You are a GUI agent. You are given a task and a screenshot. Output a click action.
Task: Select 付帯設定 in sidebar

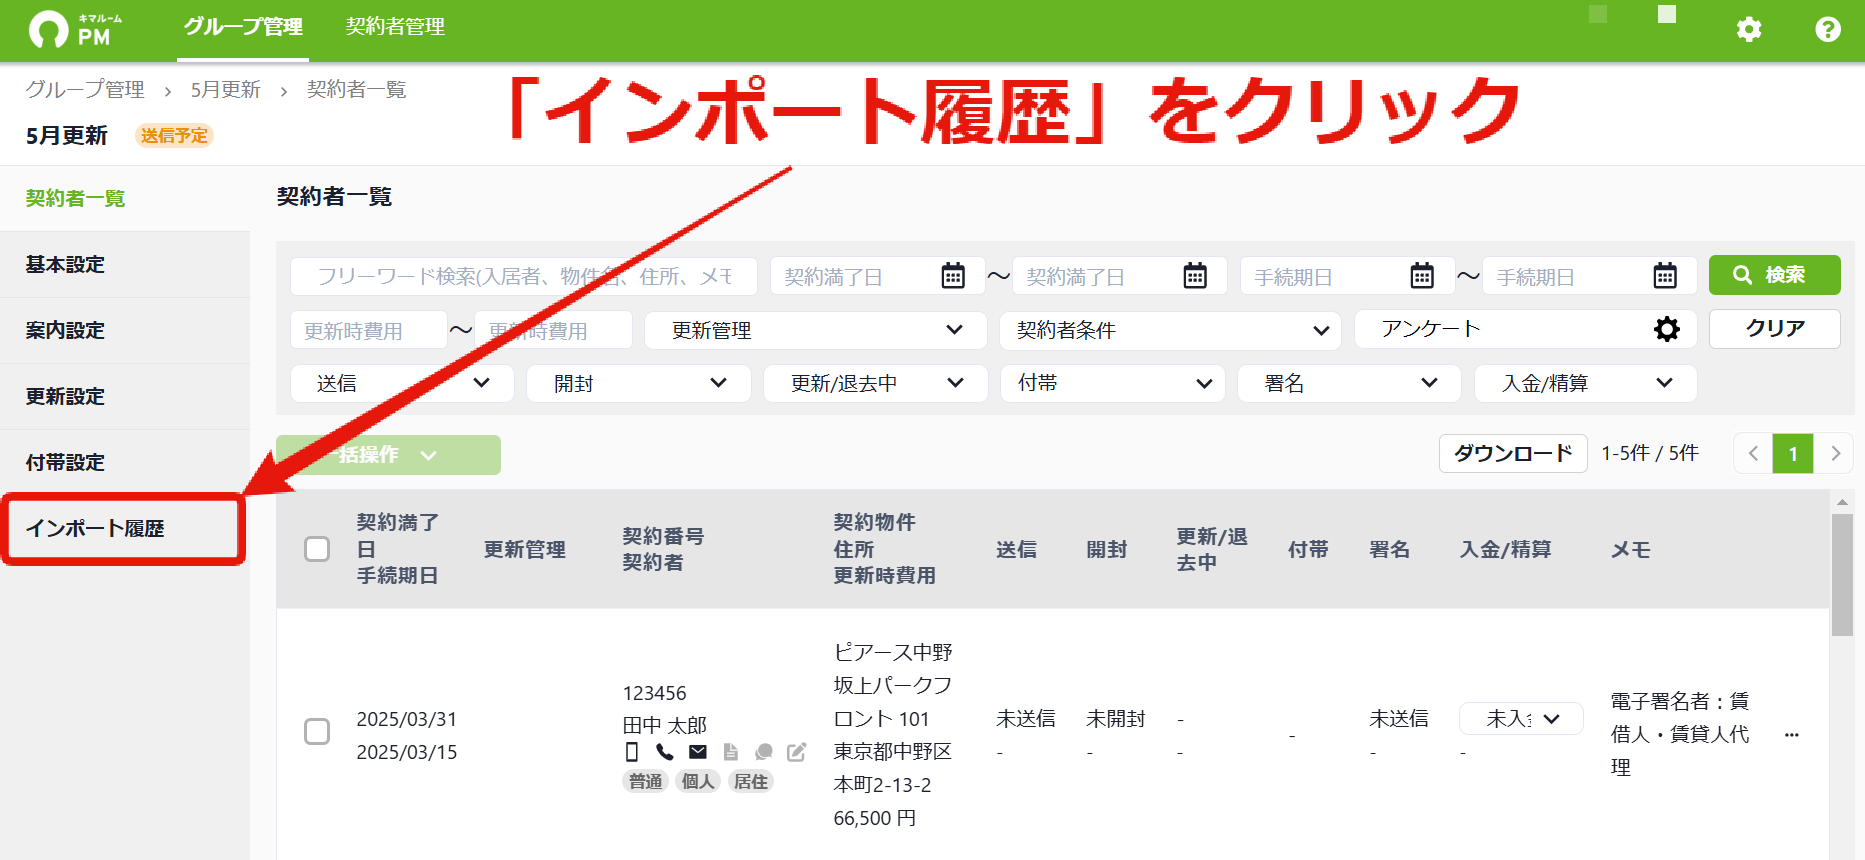click(124, 462)
